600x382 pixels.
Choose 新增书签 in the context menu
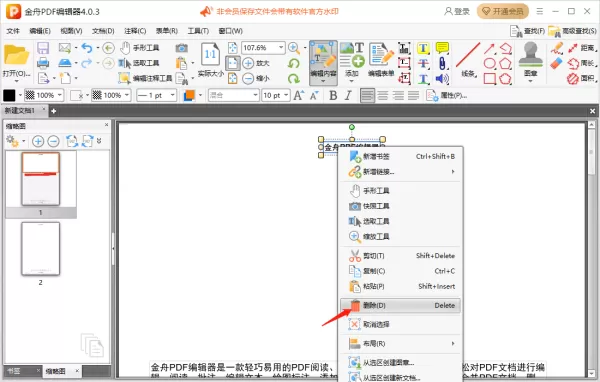click(400, 156)
